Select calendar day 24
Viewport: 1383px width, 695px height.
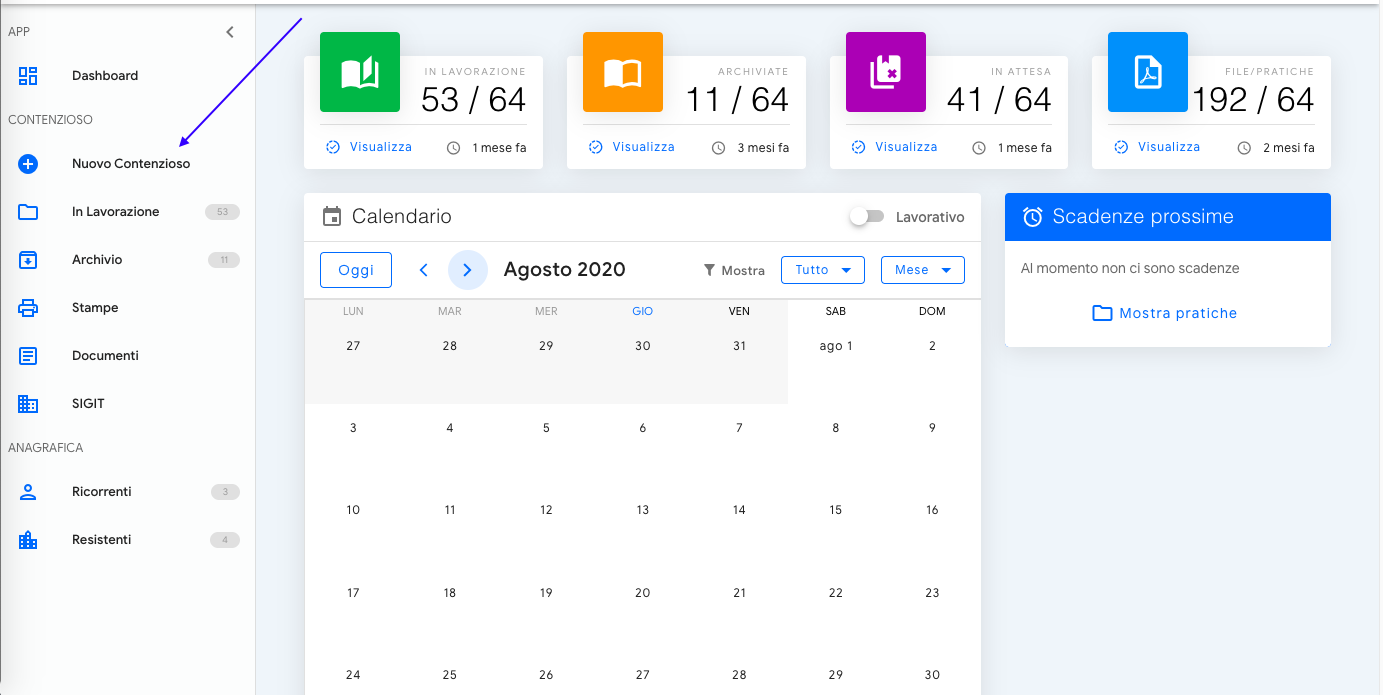[x=353, y=675]
